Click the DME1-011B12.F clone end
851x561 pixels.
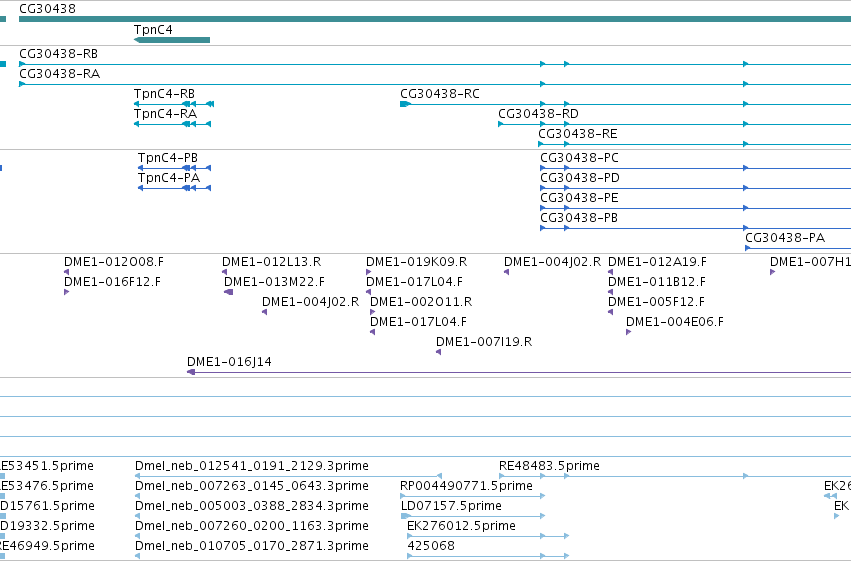point(611,292)
